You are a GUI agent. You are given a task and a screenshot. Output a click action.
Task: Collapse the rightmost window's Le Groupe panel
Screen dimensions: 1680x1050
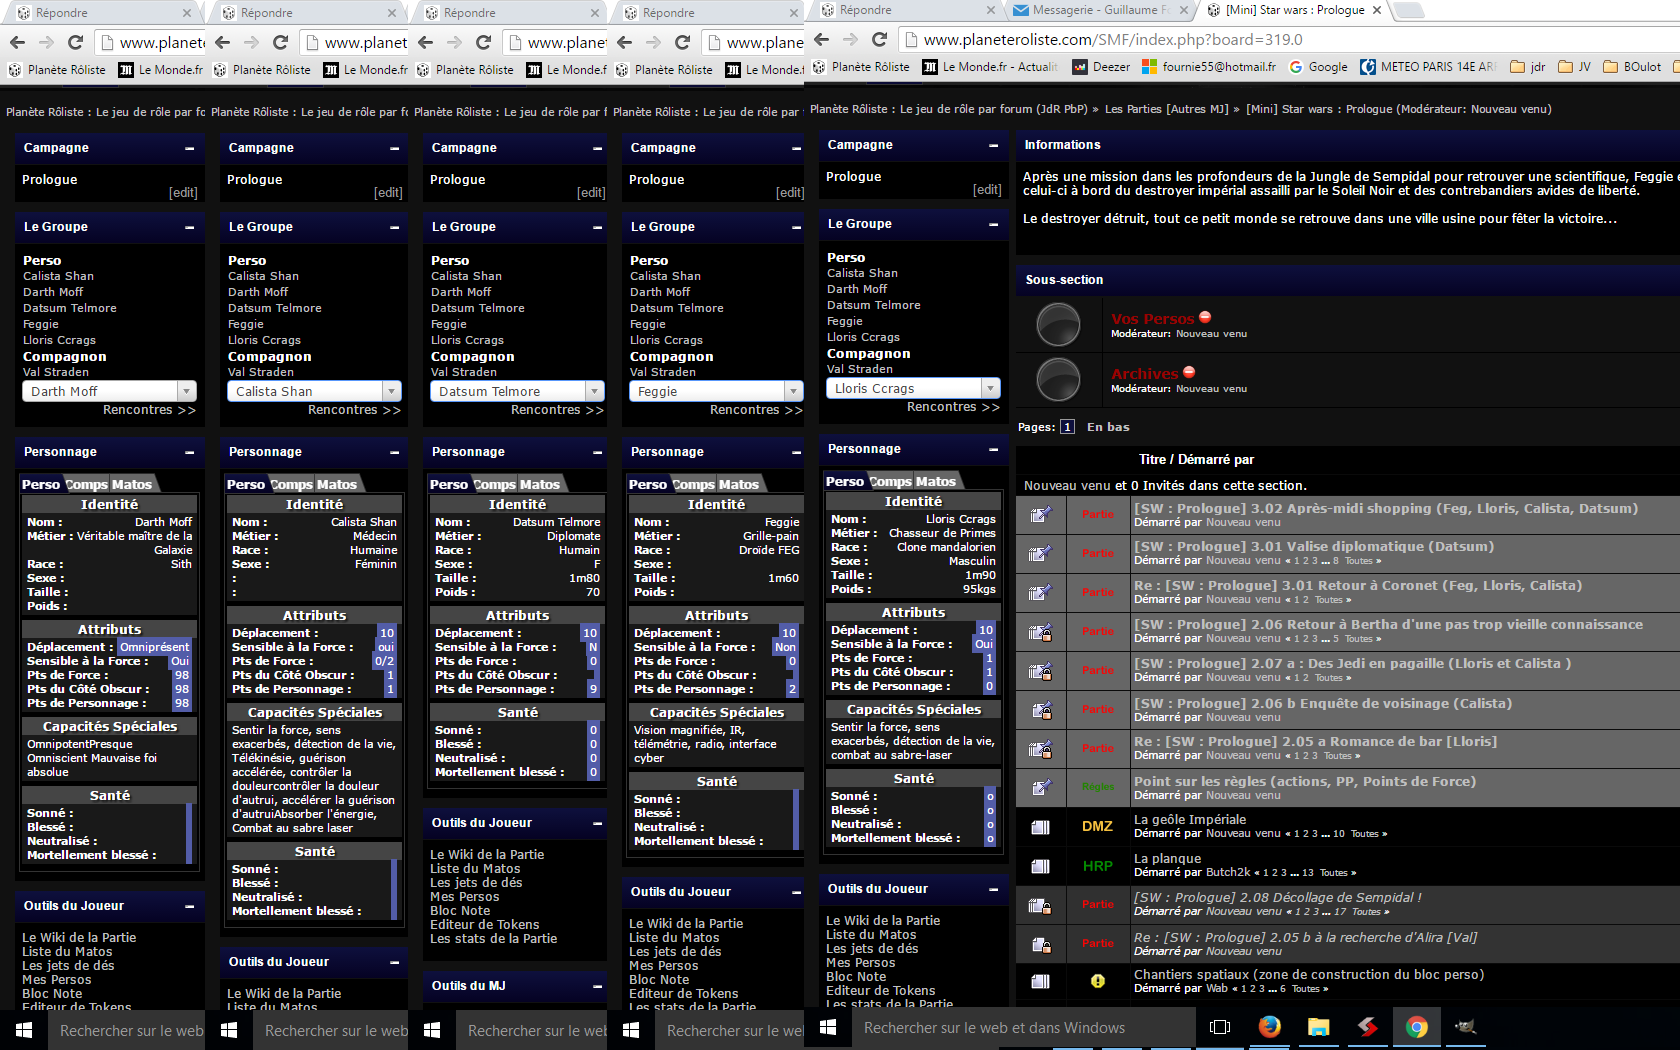click(x=993, y=225)
